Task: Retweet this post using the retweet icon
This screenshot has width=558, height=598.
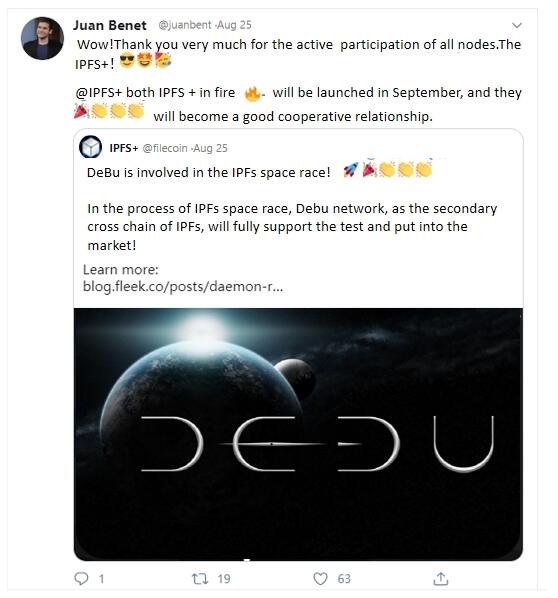Action: (200, 579)
